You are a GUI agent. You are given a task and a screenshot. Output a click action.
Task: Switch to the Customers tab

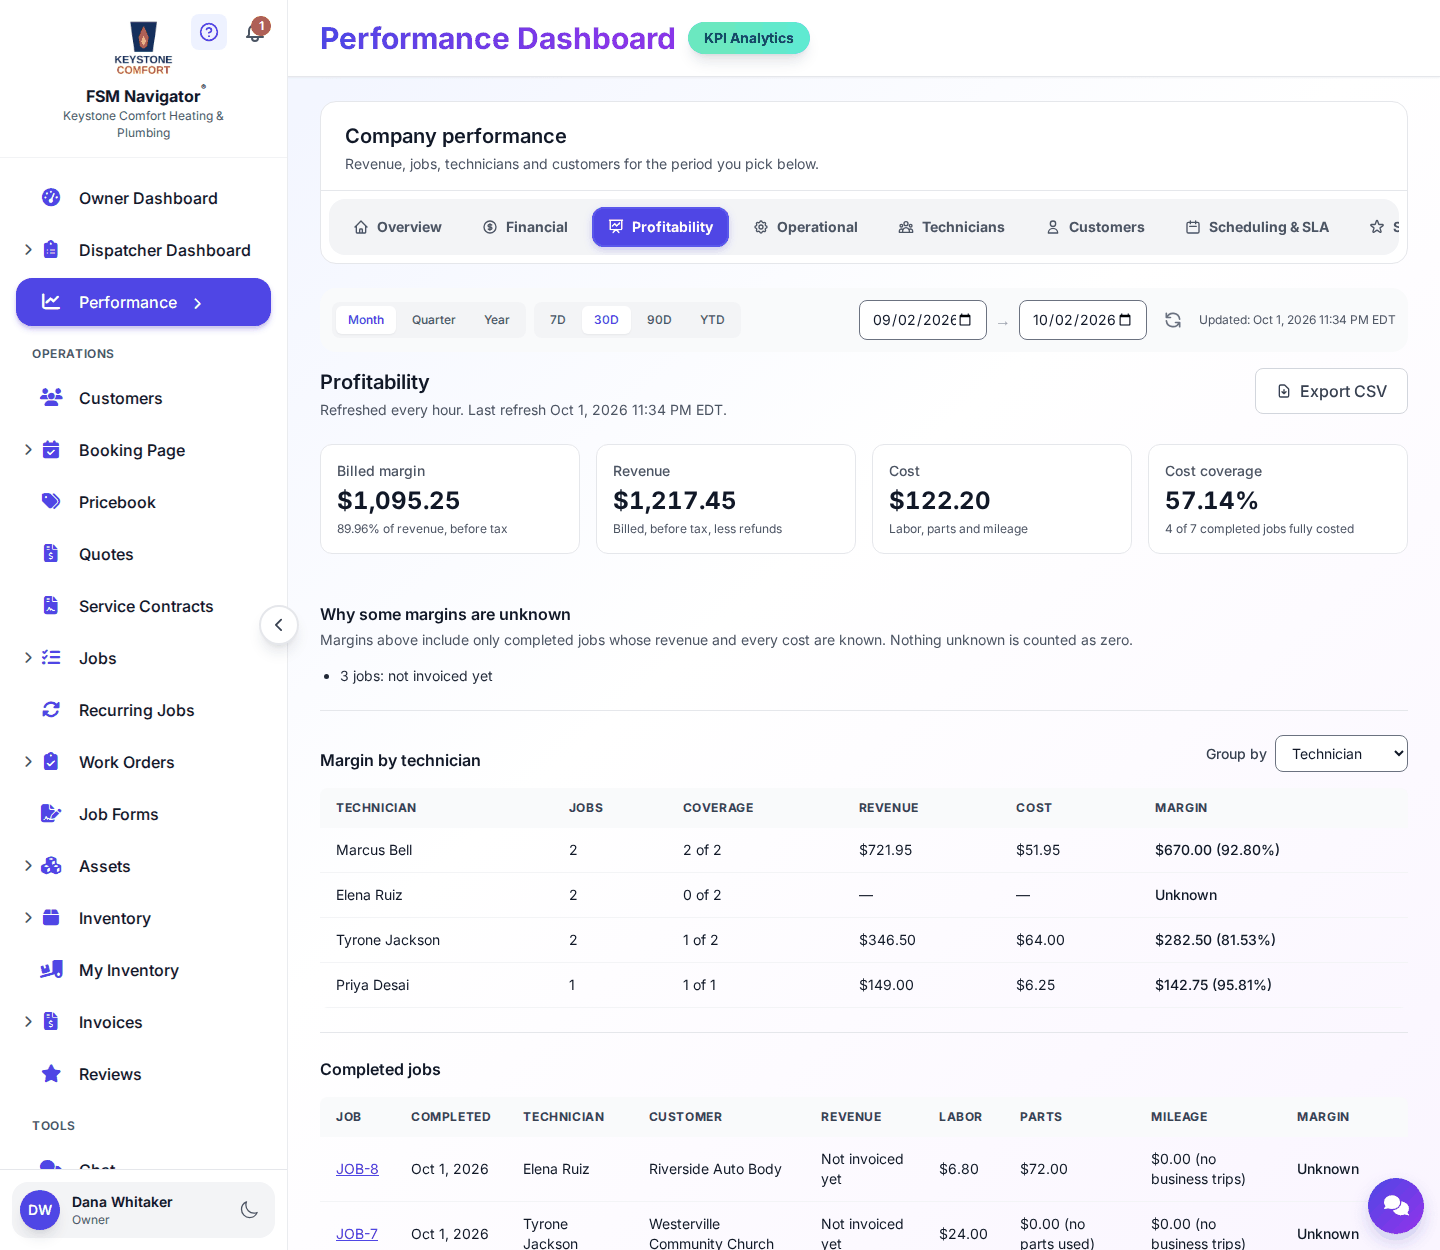(1095, 227)
